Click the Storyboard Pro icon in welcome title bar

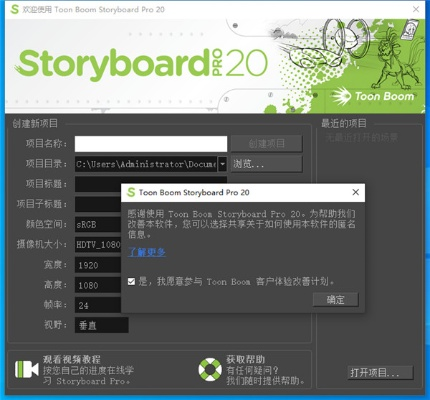point(14,9)
